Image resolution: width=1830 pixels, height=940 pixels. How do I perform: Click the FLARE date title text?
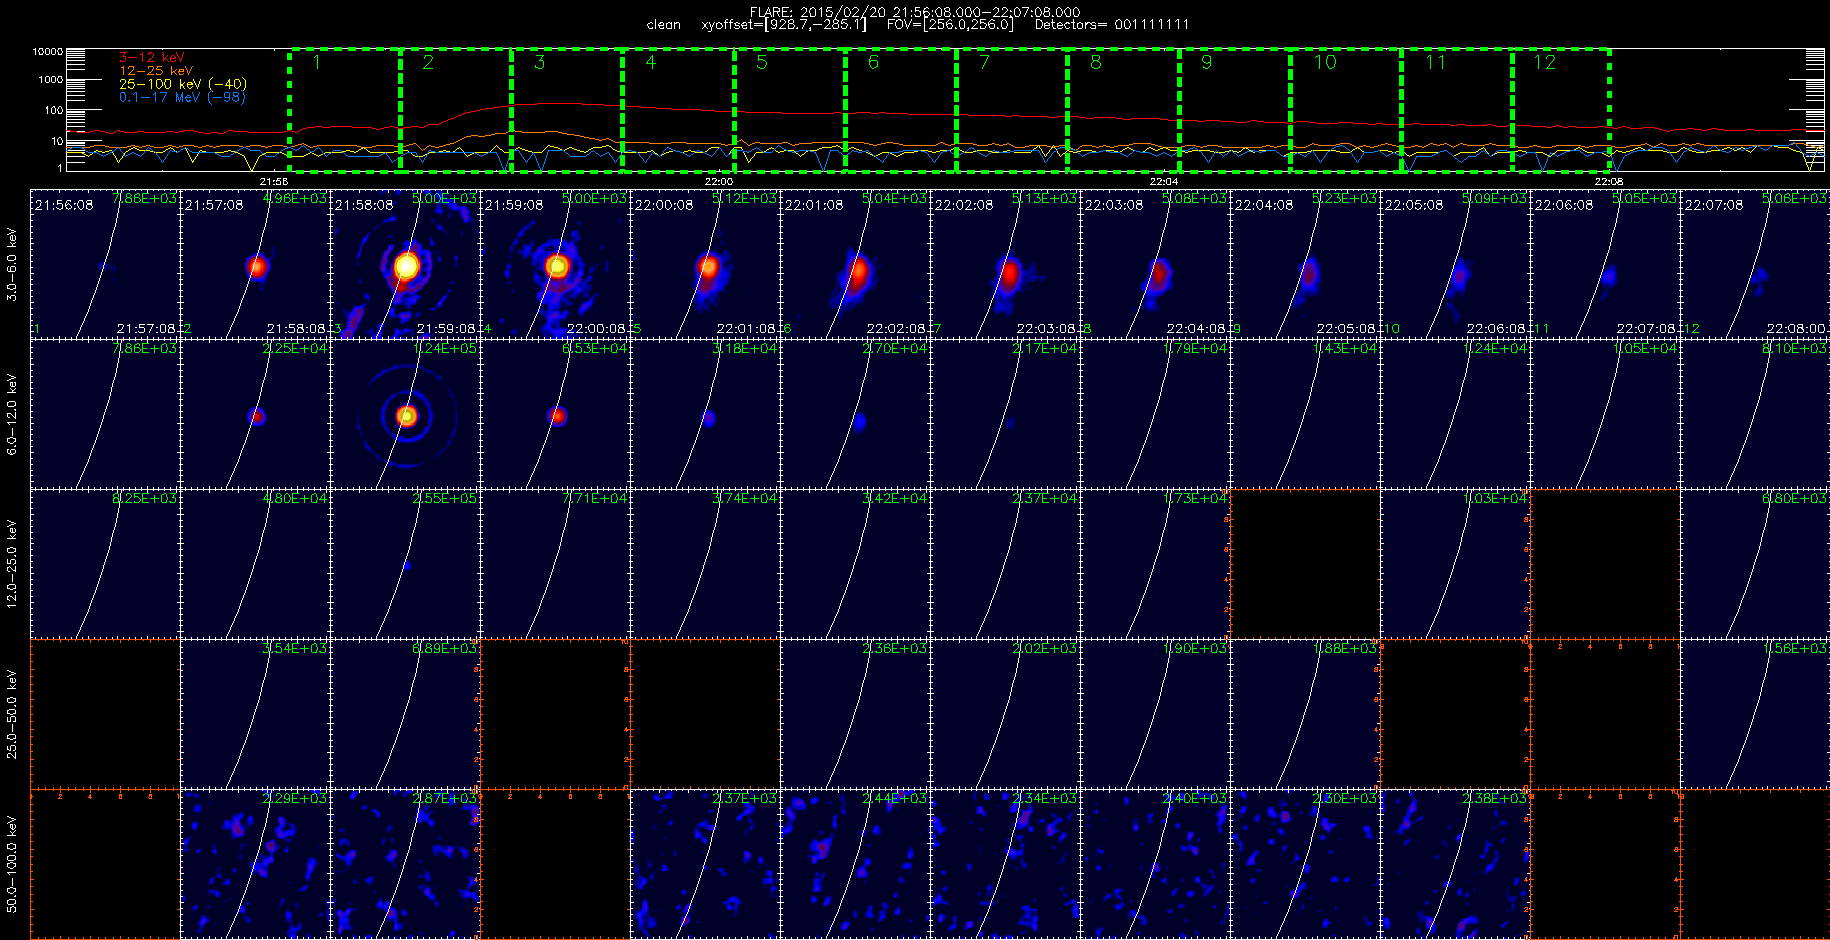coord(915,12)
